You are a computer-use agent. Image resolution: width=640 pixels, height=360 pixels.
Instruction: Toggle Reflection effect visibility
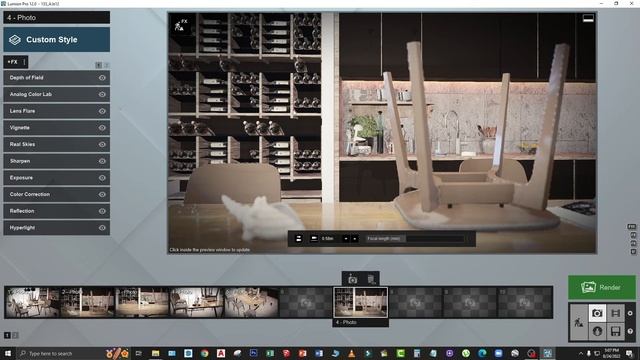click(102, 211)
